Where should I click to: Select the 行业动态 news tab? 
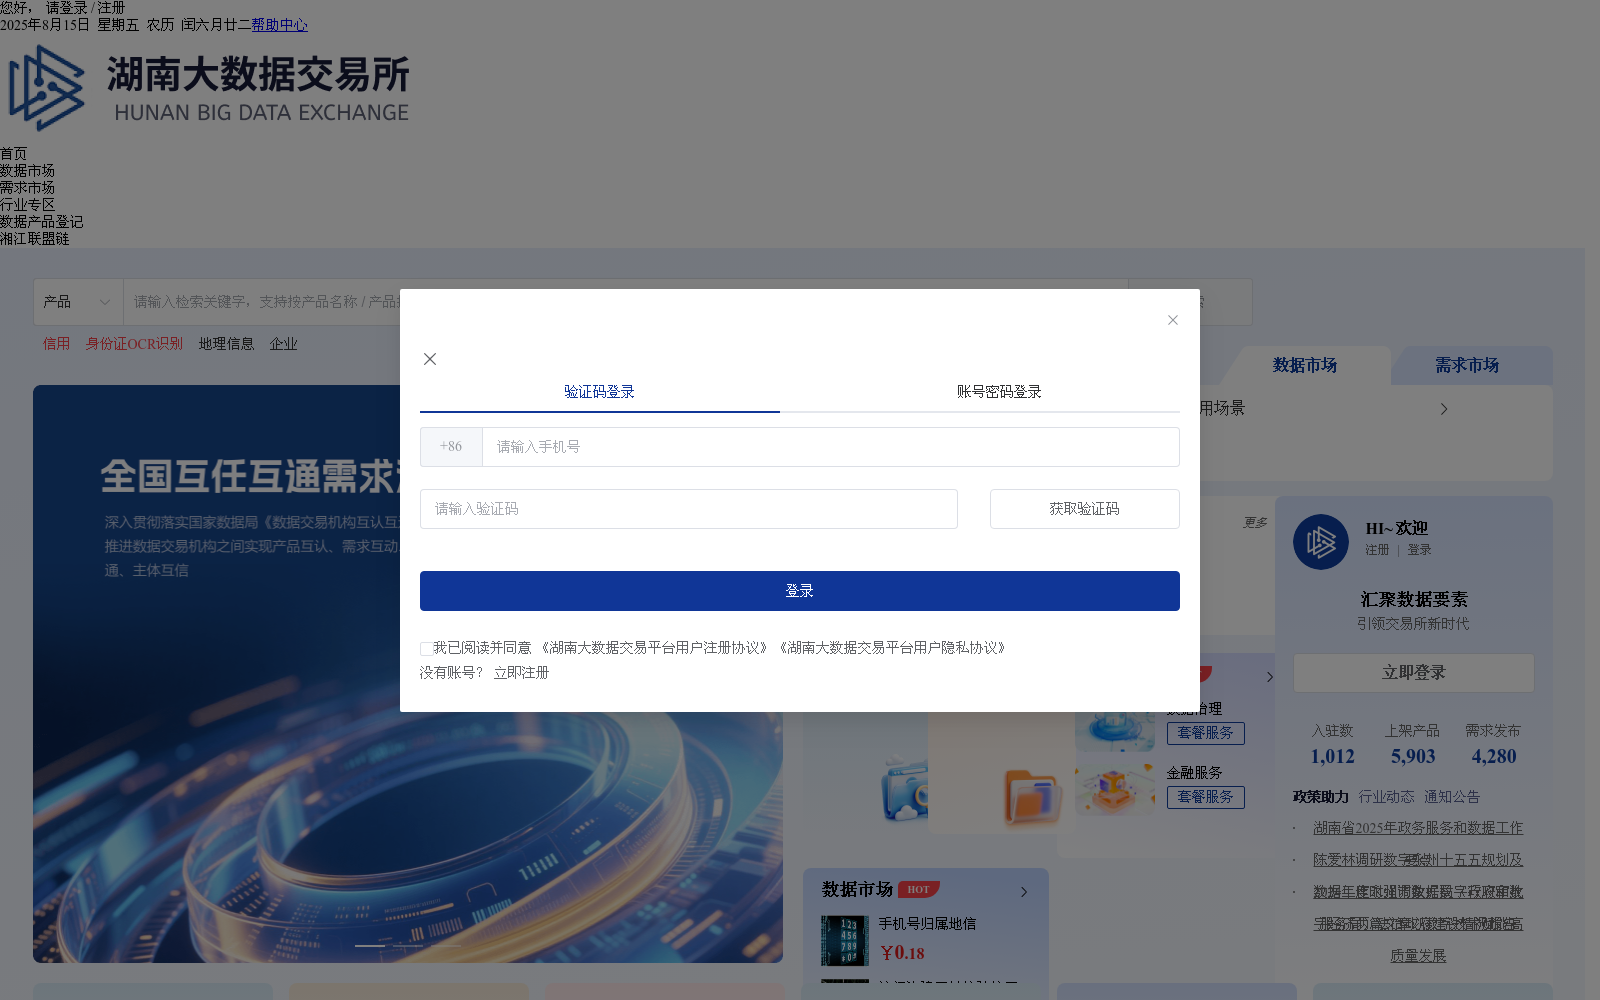pos(1386,797)
